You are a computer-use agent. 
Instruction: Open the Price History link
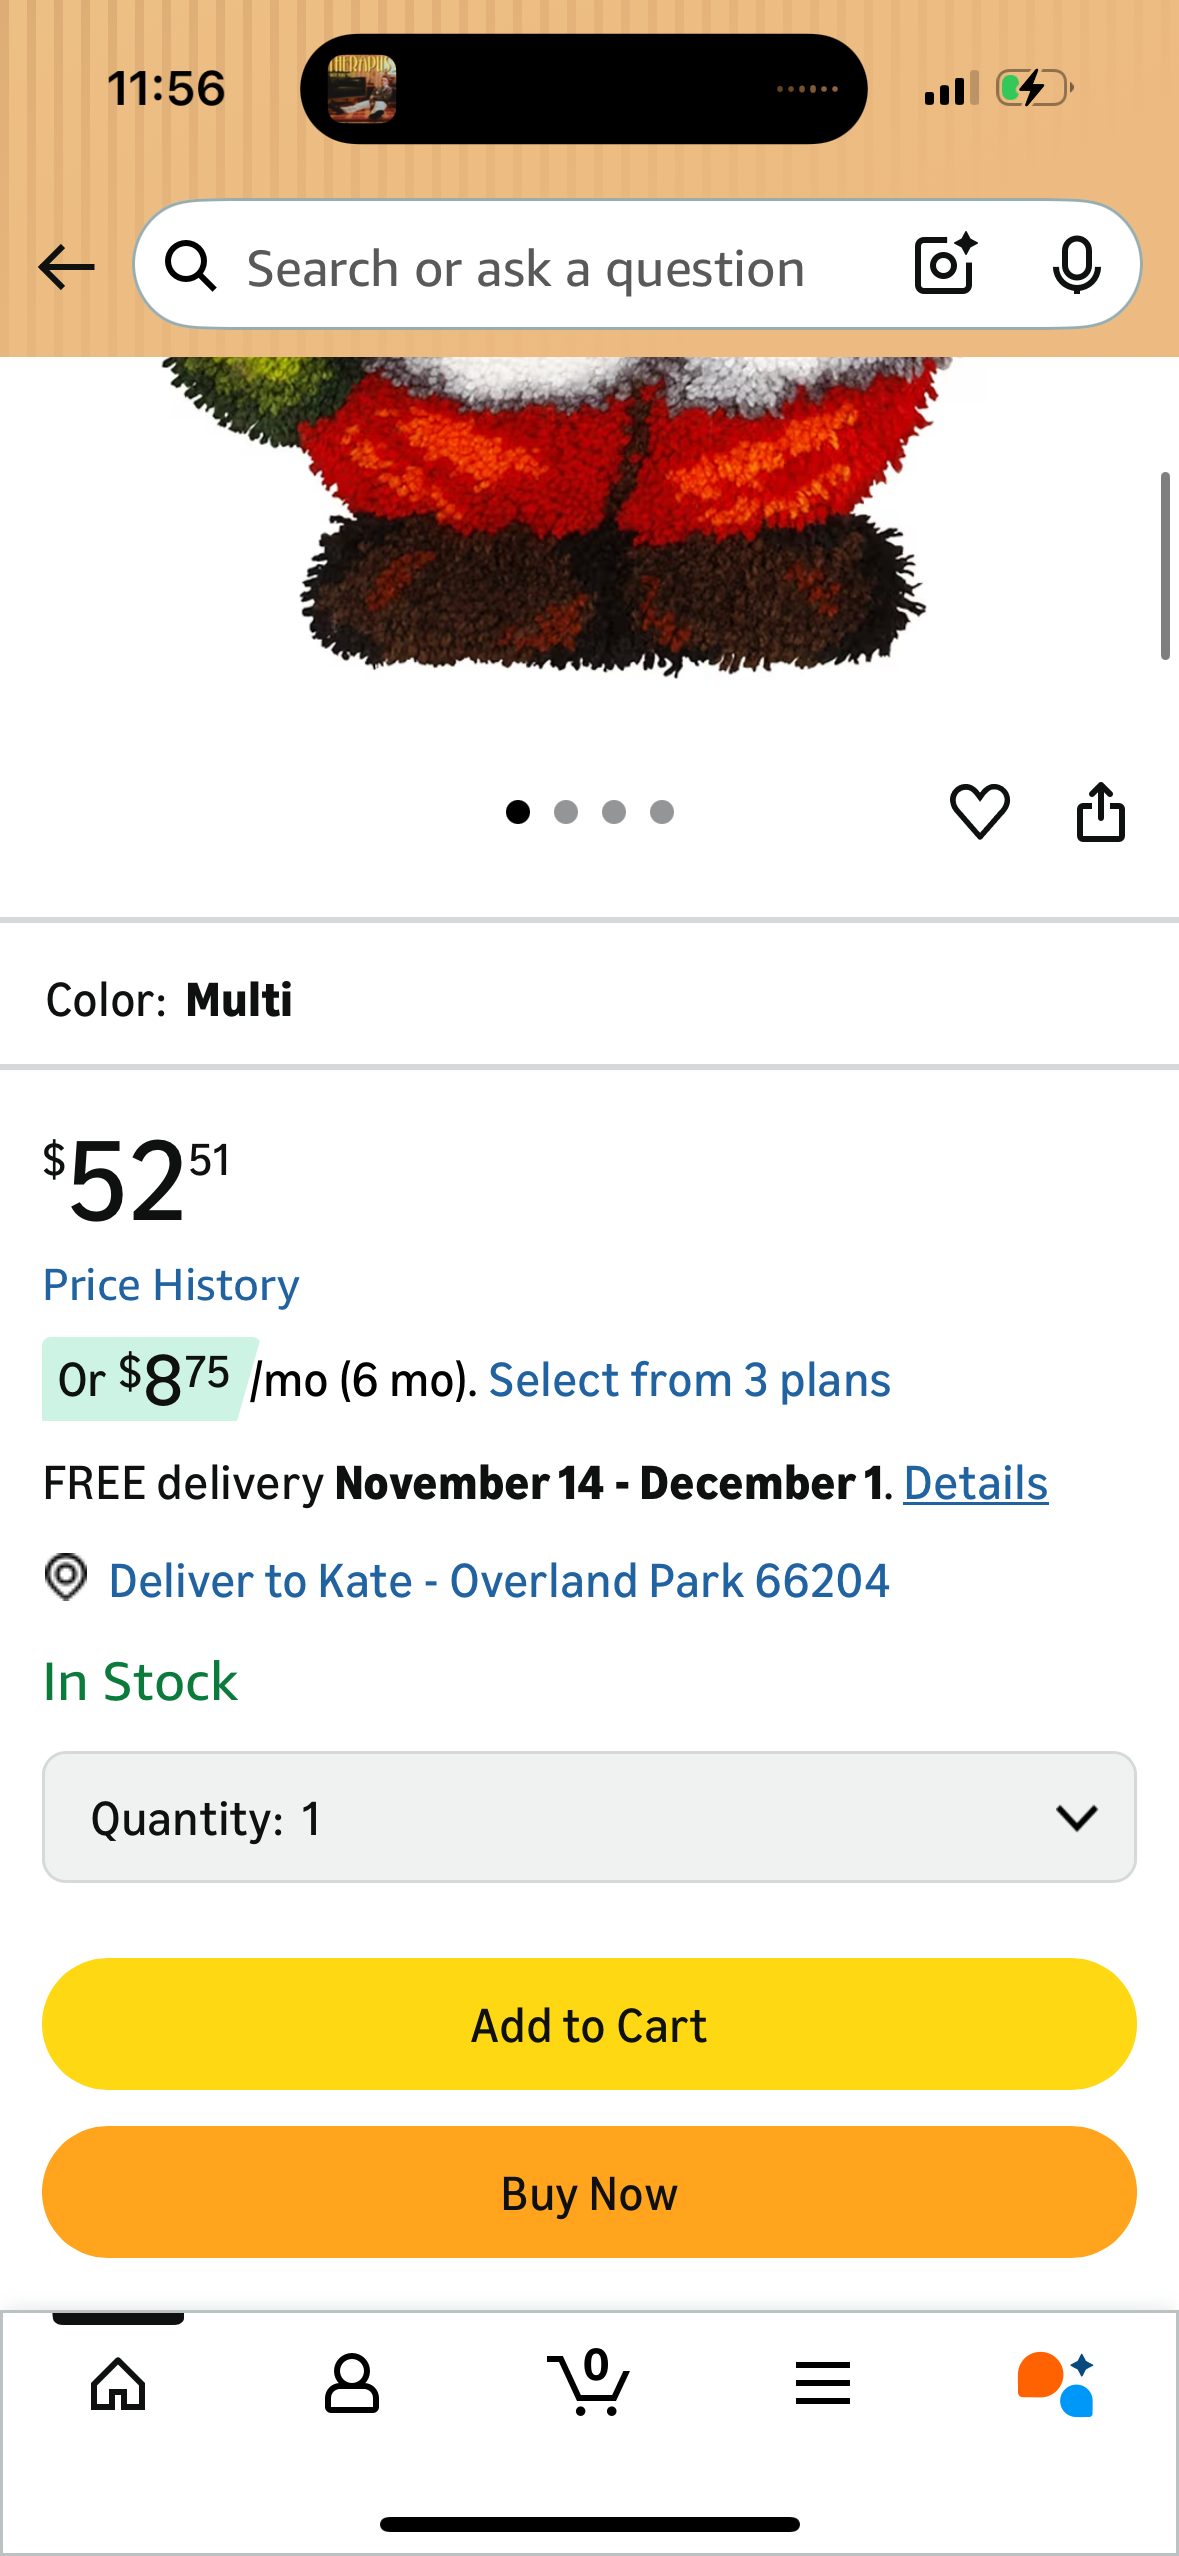coord(171,1285)
